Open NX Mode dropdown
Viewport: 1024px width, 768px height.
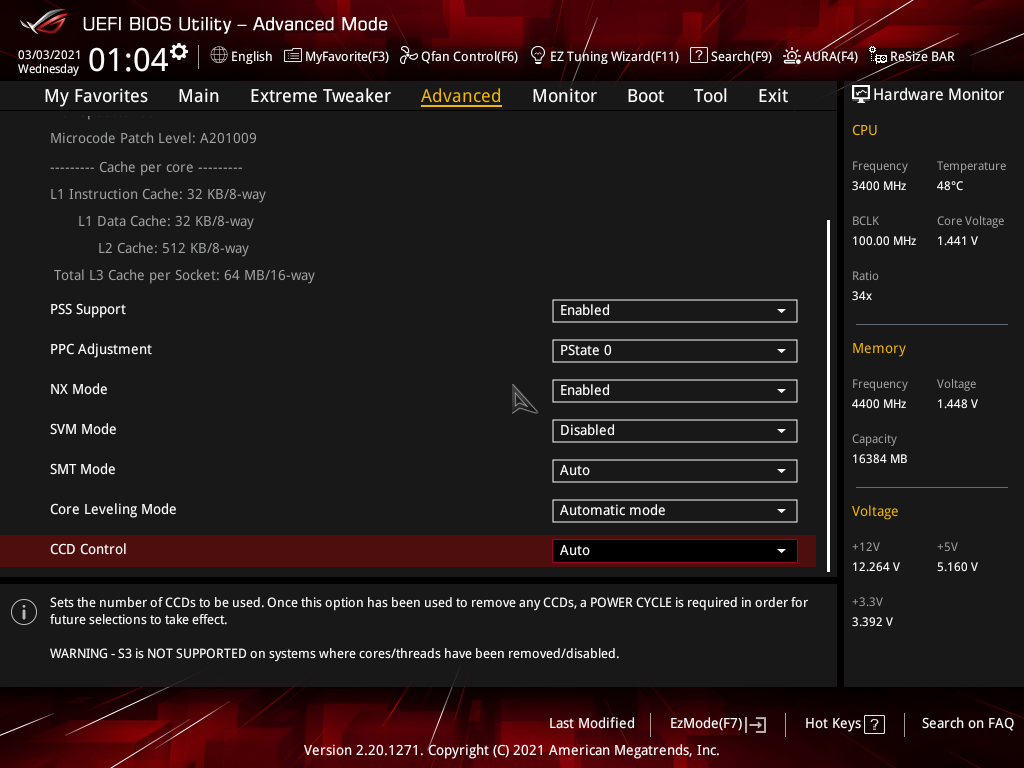pyautogui.click(x=675, y=391)
